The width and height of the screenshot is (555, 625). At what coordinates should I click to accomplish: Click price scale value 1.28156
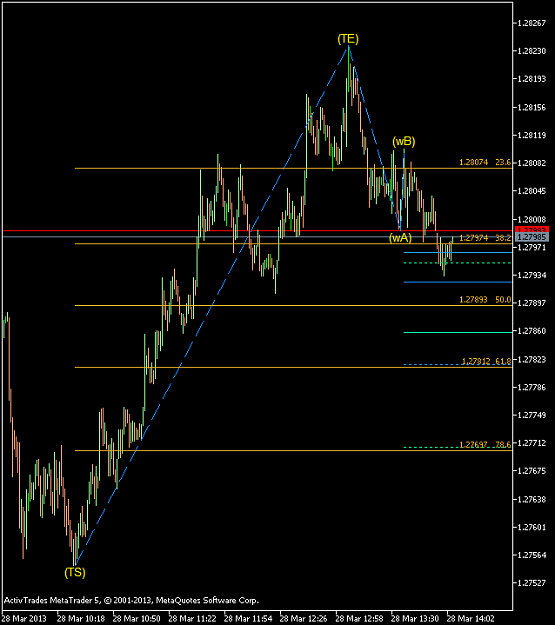click(531, 107)
